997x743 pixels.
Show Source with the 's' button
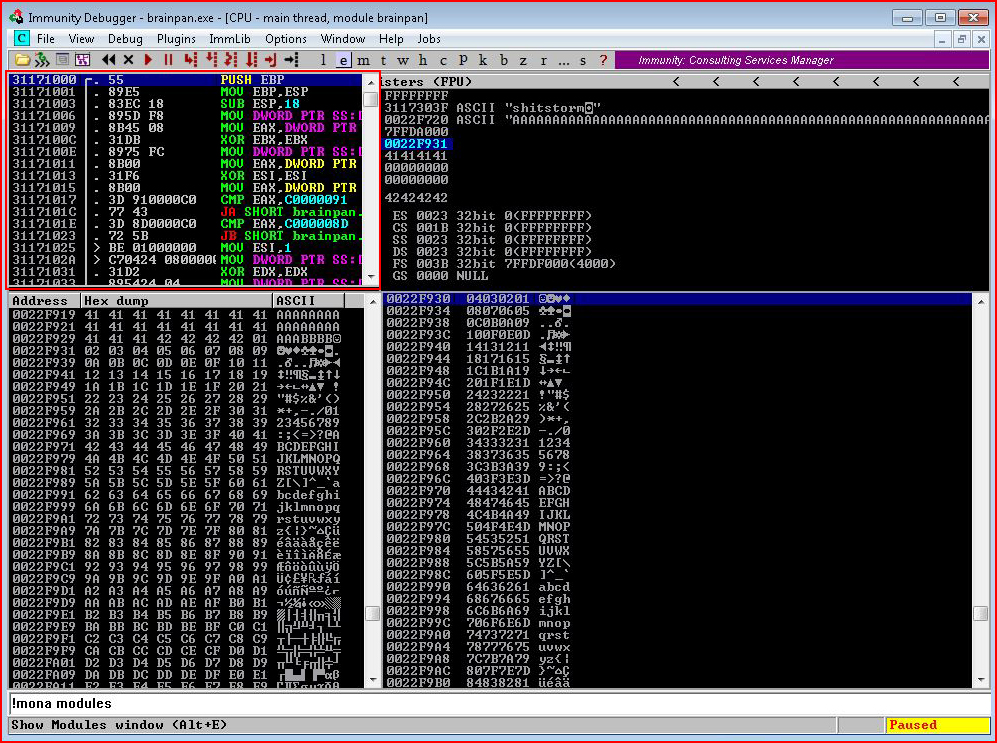[583, 60]
